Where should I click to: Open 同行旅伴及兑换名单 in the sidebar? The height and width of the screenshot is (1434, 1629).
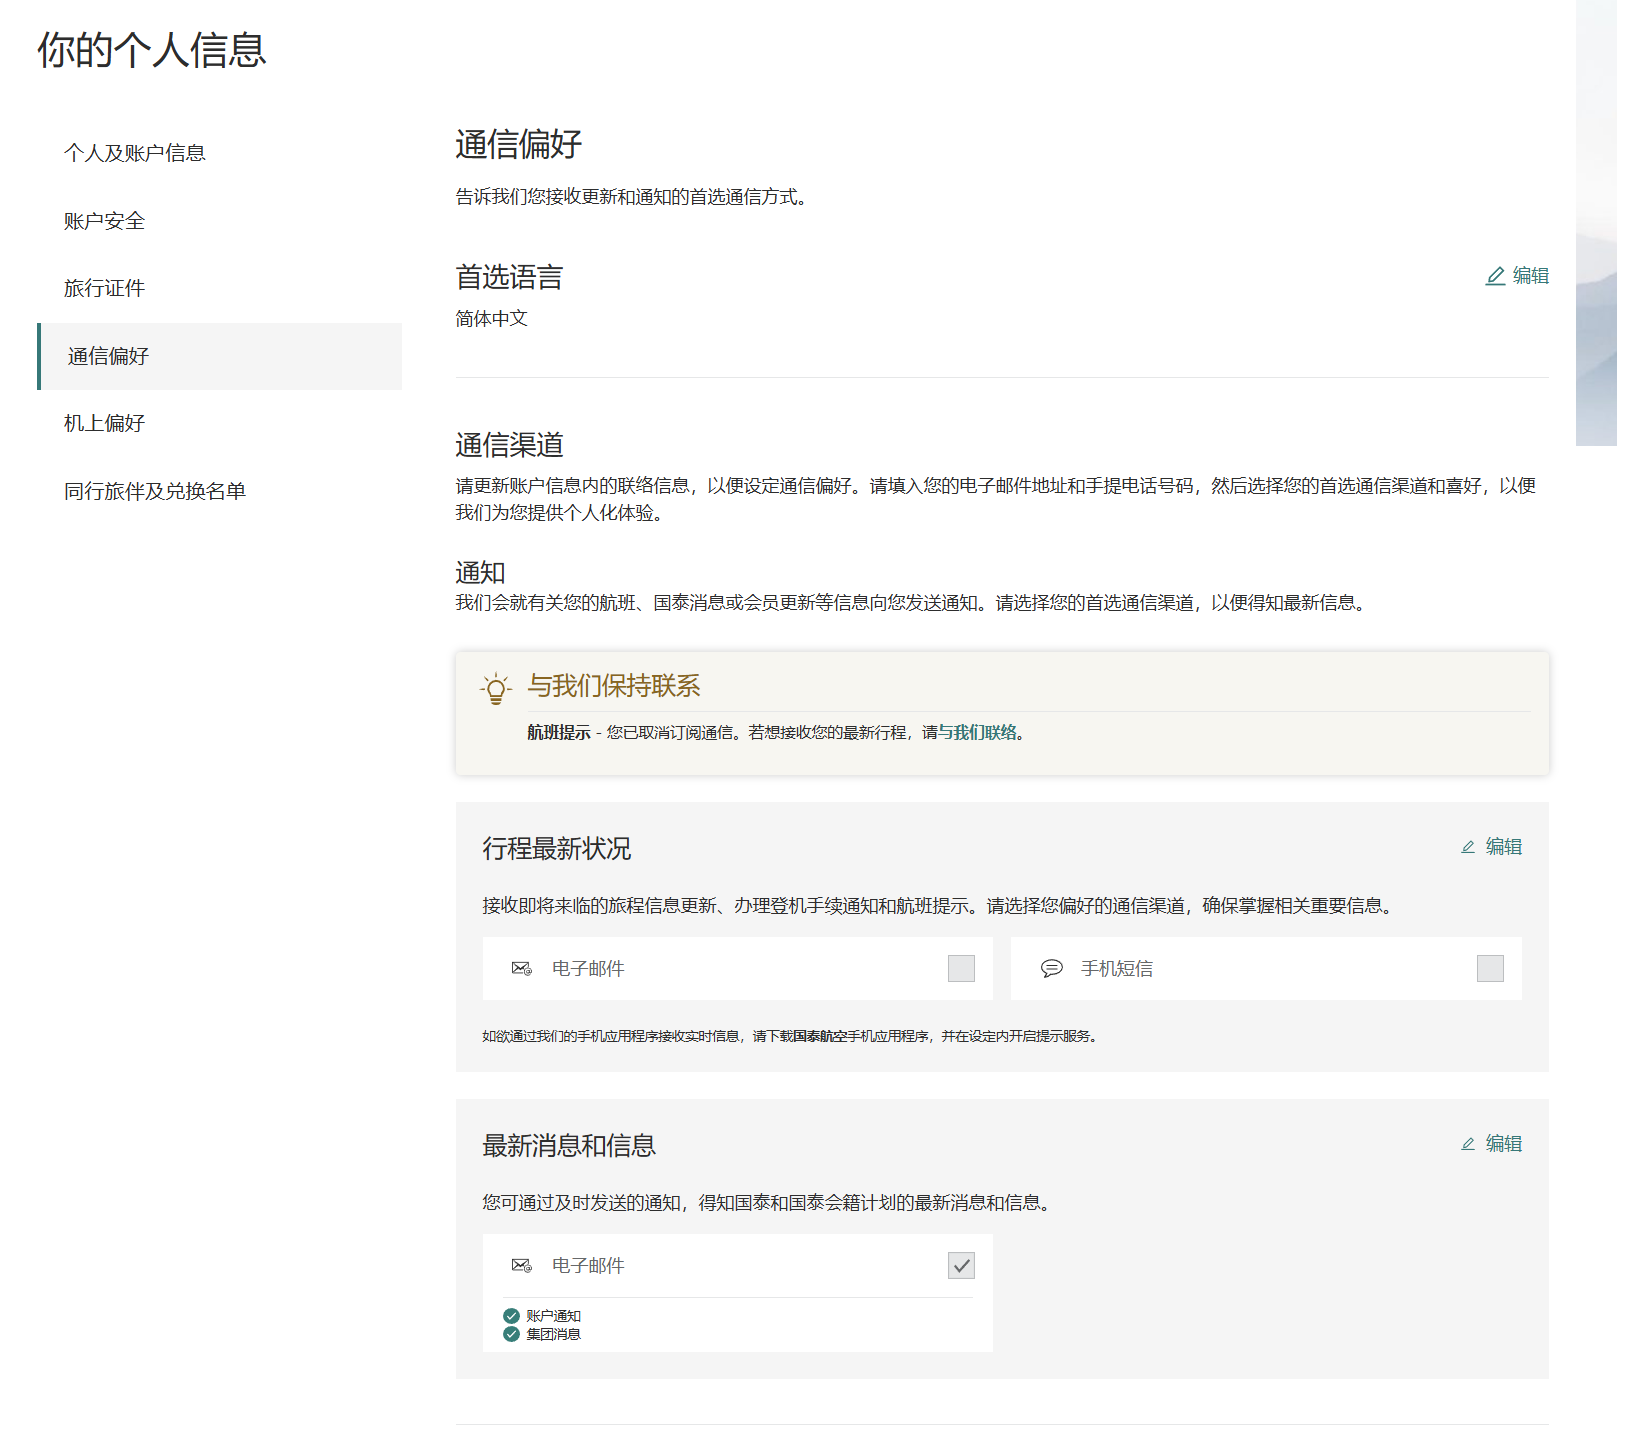(x=156, y=491)
